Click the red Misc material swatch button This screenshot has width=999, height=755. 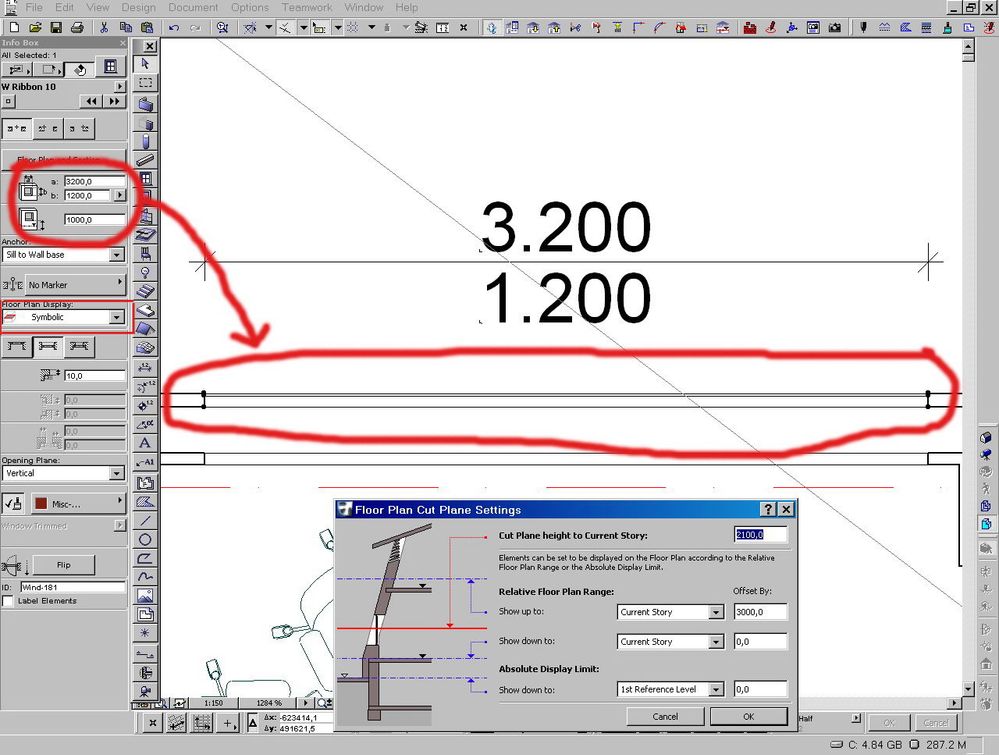[x=78, y=503]
